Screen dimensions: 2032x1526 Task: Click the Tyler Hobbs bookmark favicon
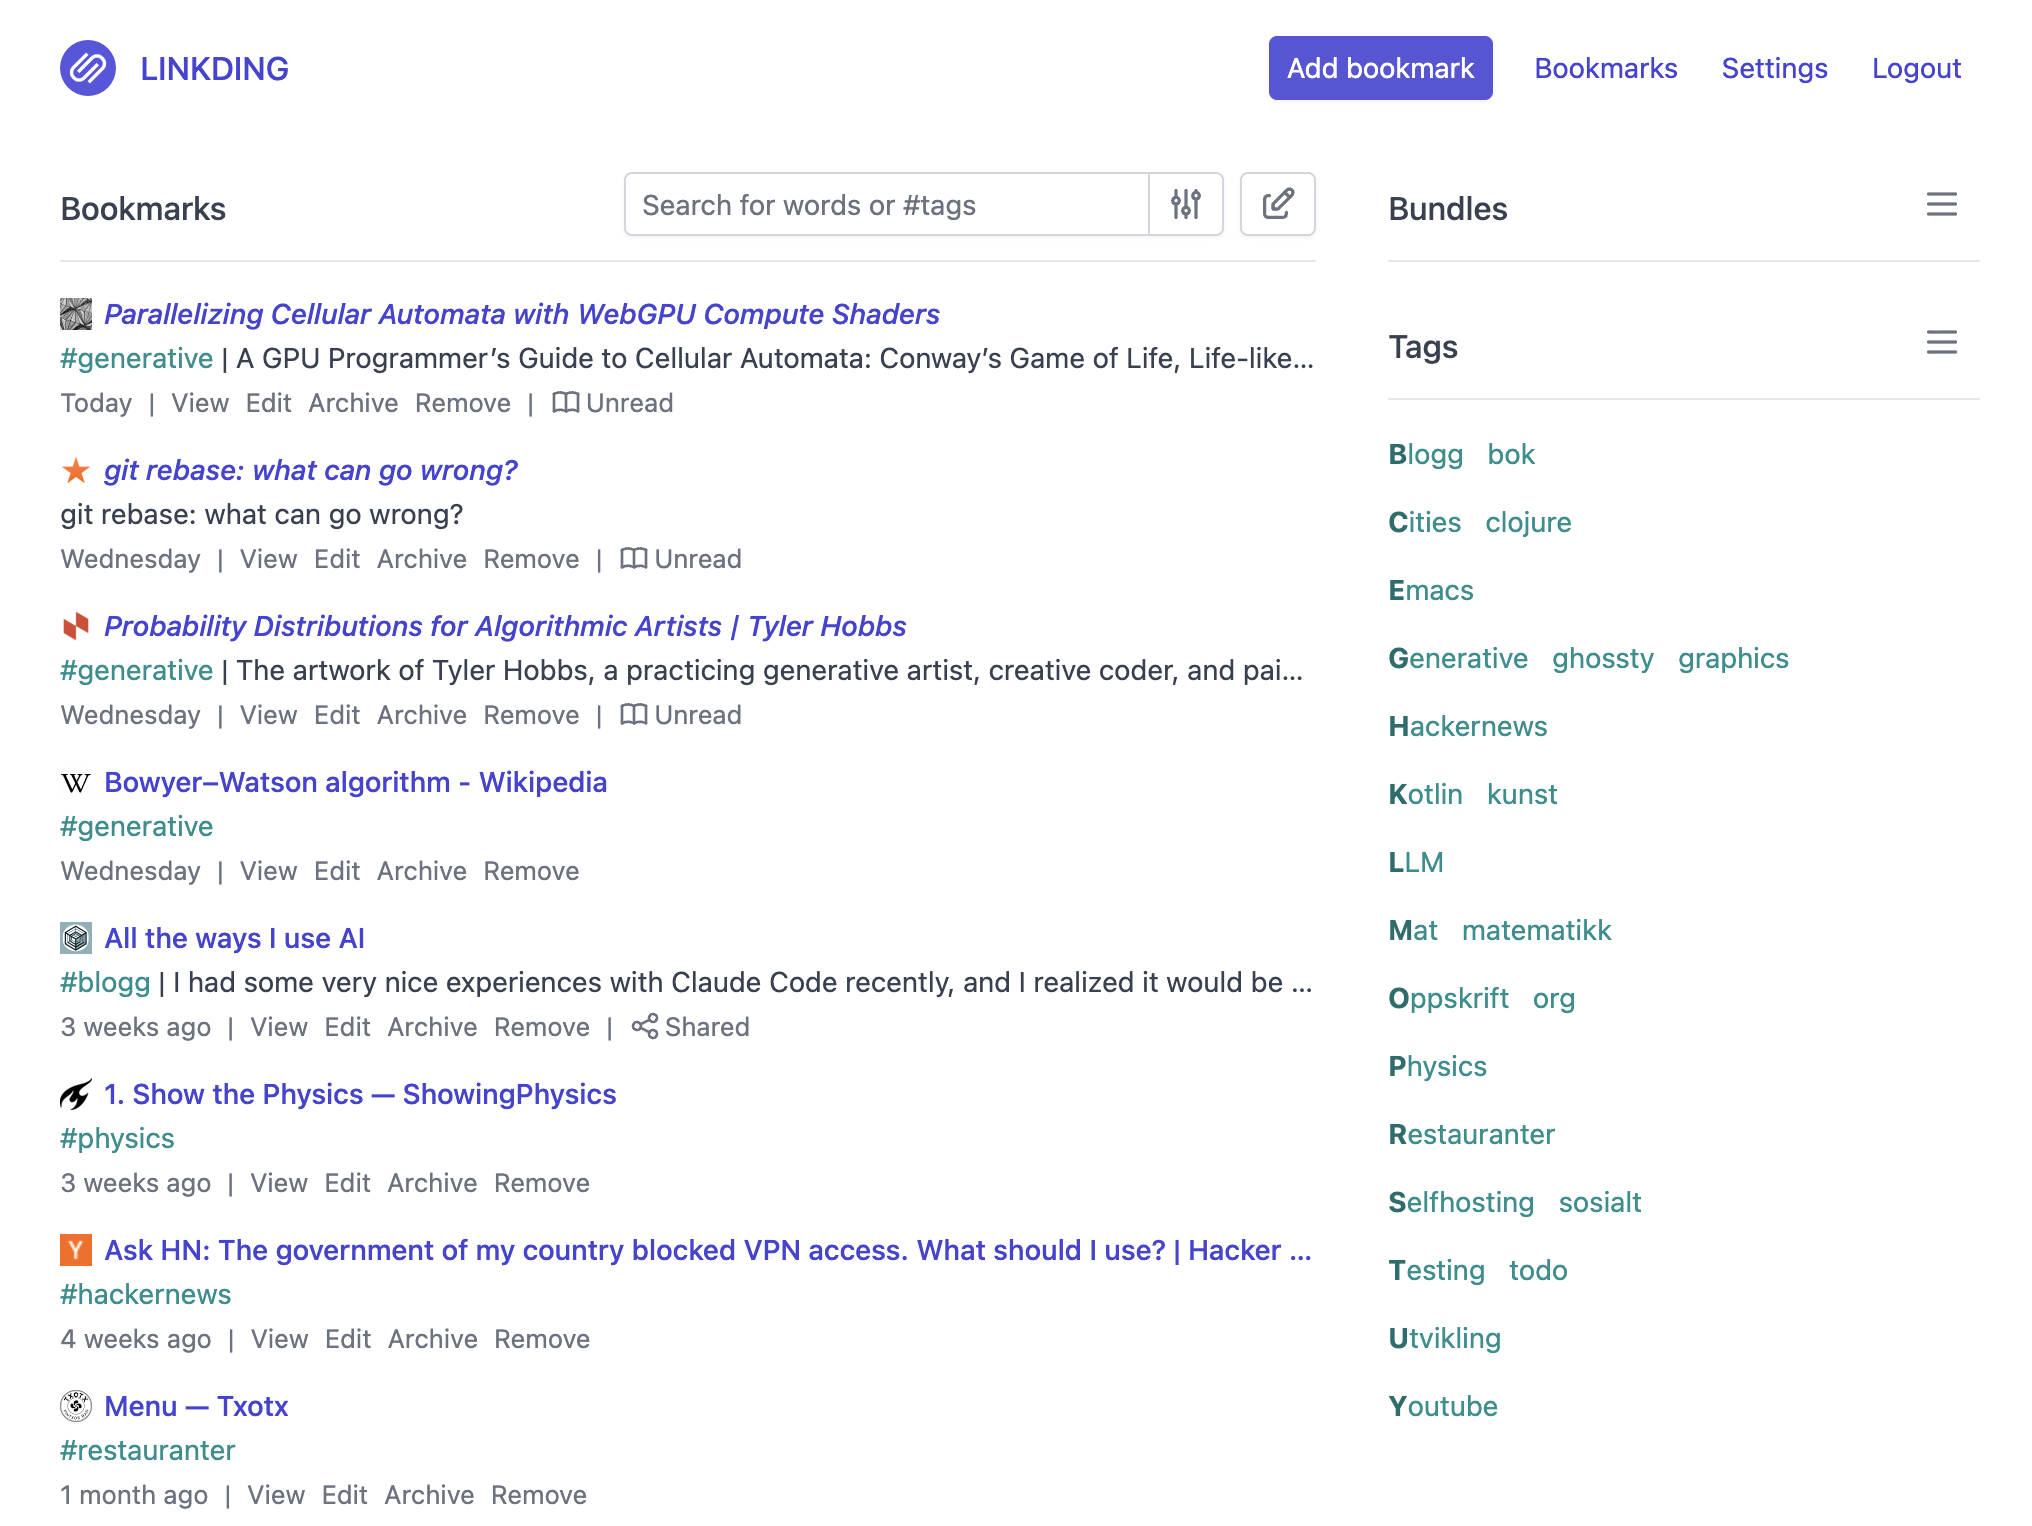coord(76,626)
